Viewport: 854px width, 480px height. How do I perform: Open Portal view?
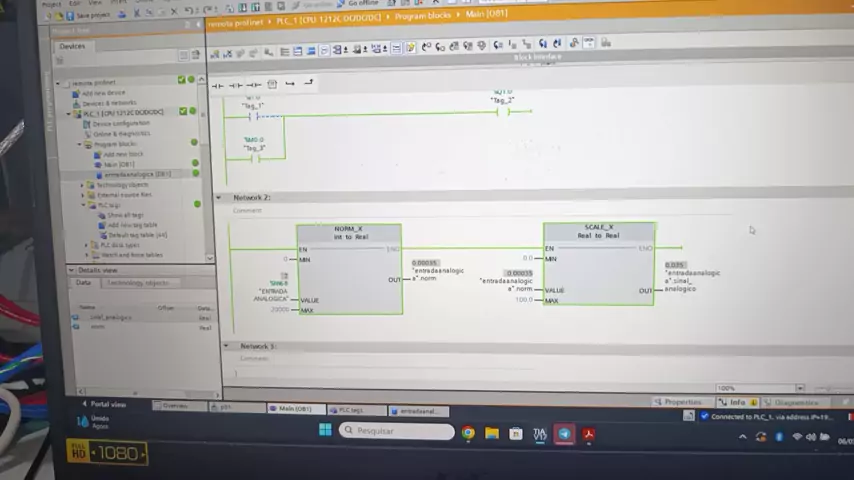(x=104, y=404)
